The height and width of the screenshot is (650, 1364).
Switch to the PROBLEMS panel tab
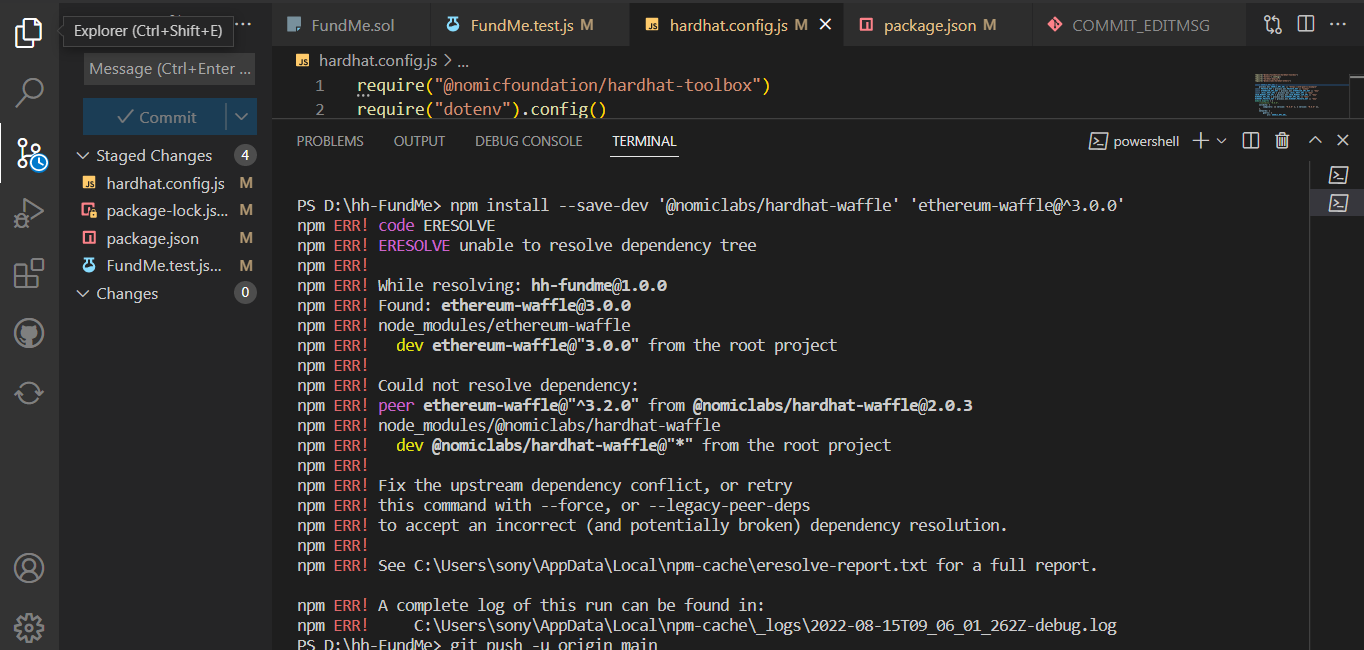click(330, 141)
